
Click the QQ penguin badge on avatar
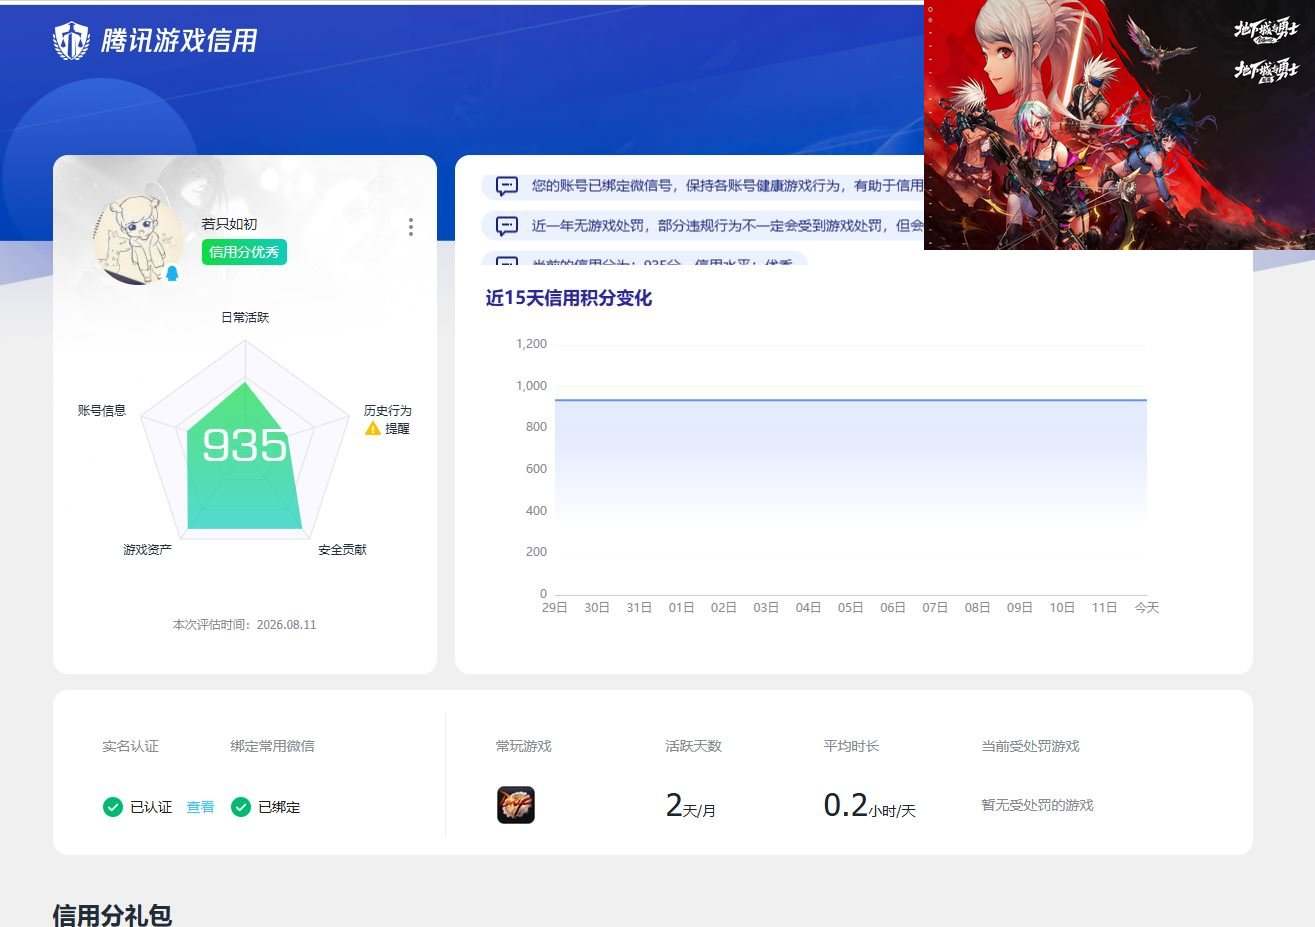[x=172, y=273]
